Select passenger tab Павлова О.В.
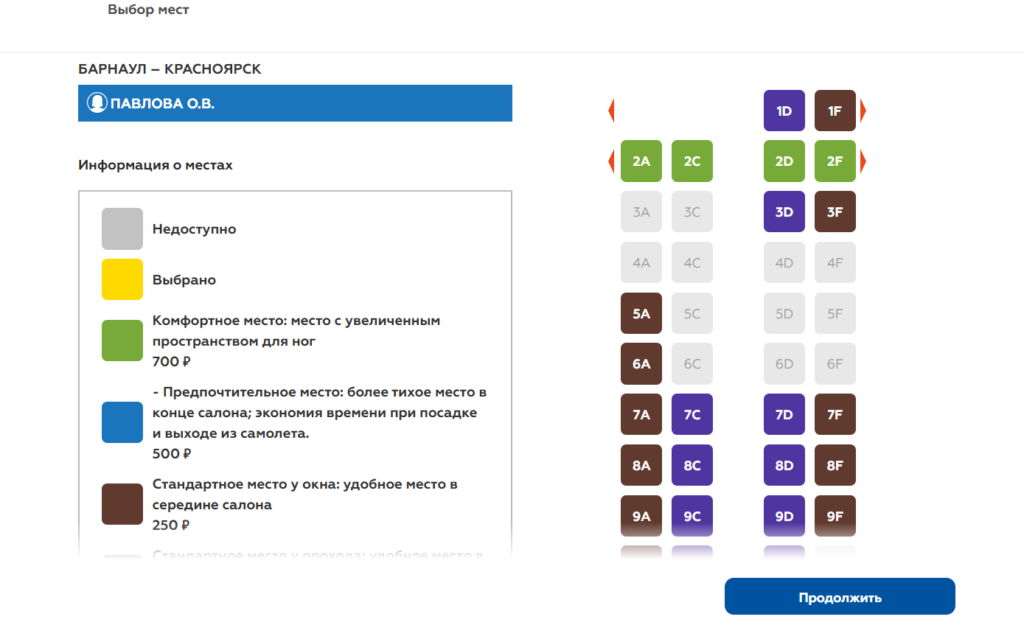 [x=295, y=103]
